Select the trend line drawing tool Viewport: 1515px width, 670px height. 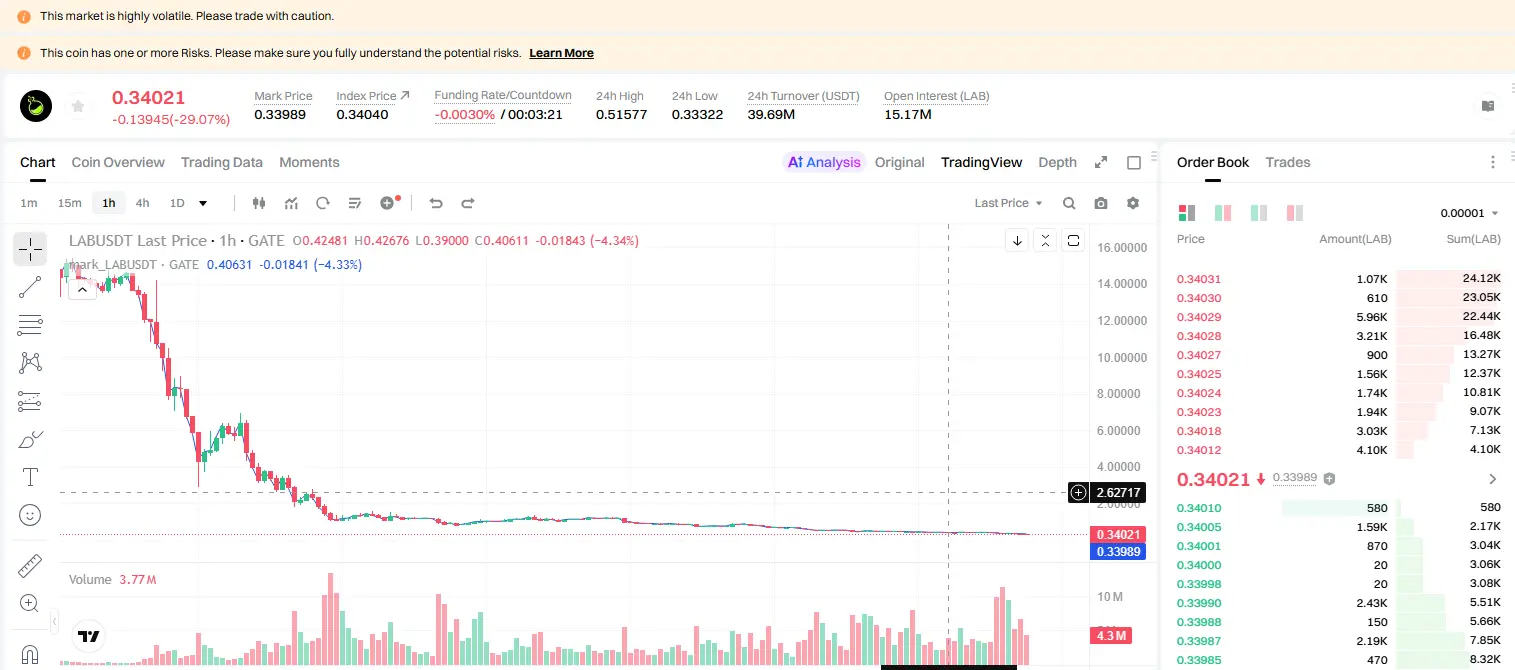point(30,287)
